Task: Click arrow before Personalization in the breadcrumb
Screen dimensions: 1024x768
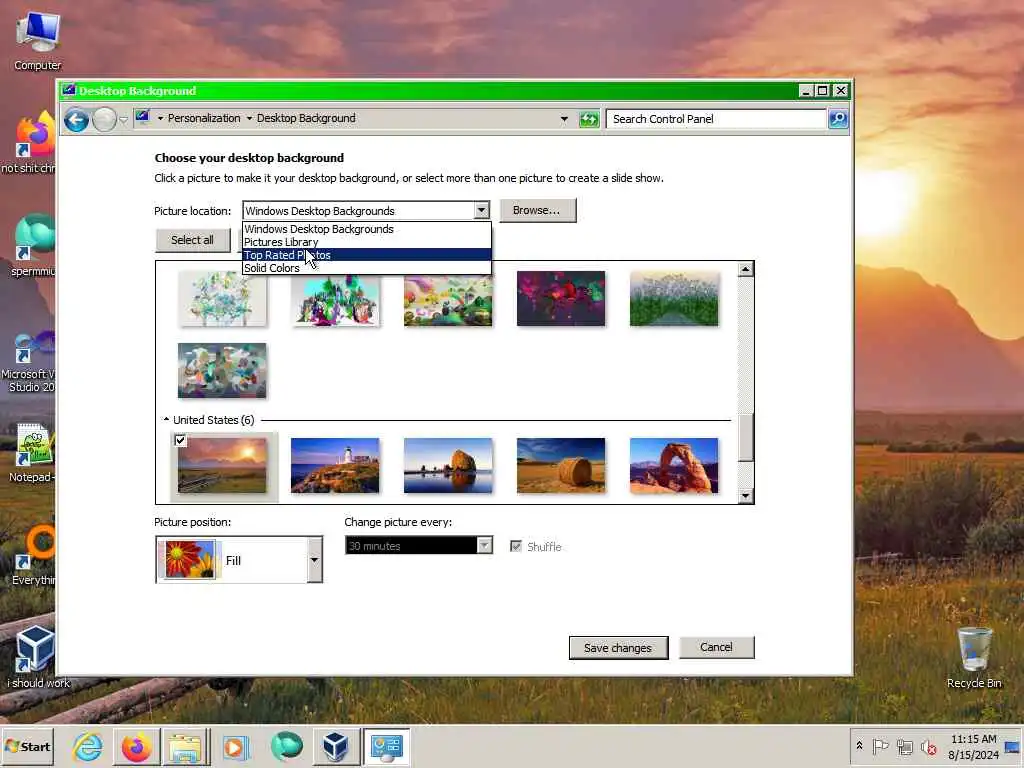Action: click(x=160, y=118)
